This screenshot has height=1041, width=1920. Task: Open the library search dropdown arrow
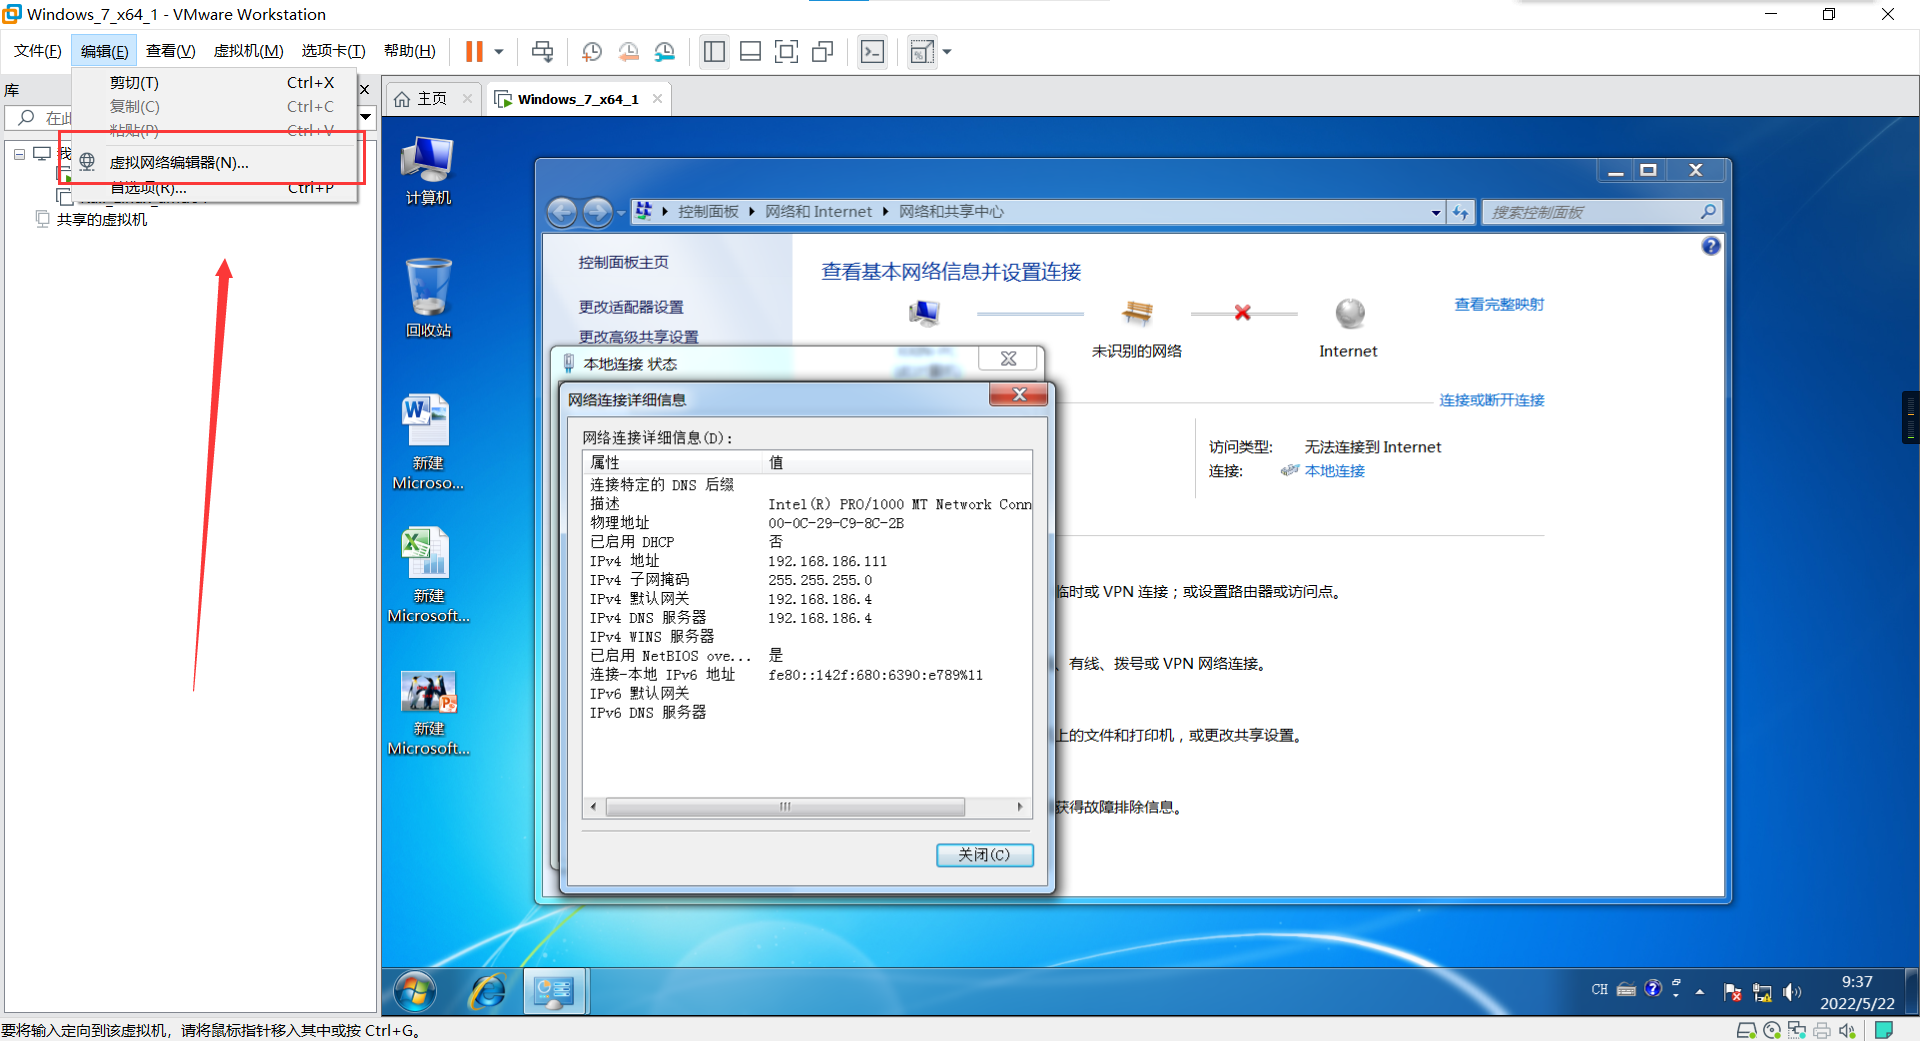click(x=366, y=117)
